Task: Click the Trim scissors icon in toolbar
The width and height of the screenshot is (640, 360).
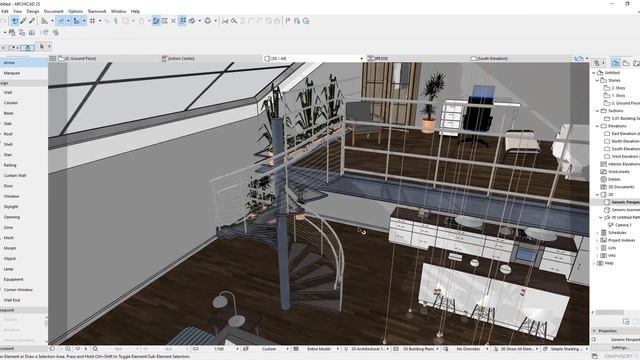Action: (x=225, y=20)
